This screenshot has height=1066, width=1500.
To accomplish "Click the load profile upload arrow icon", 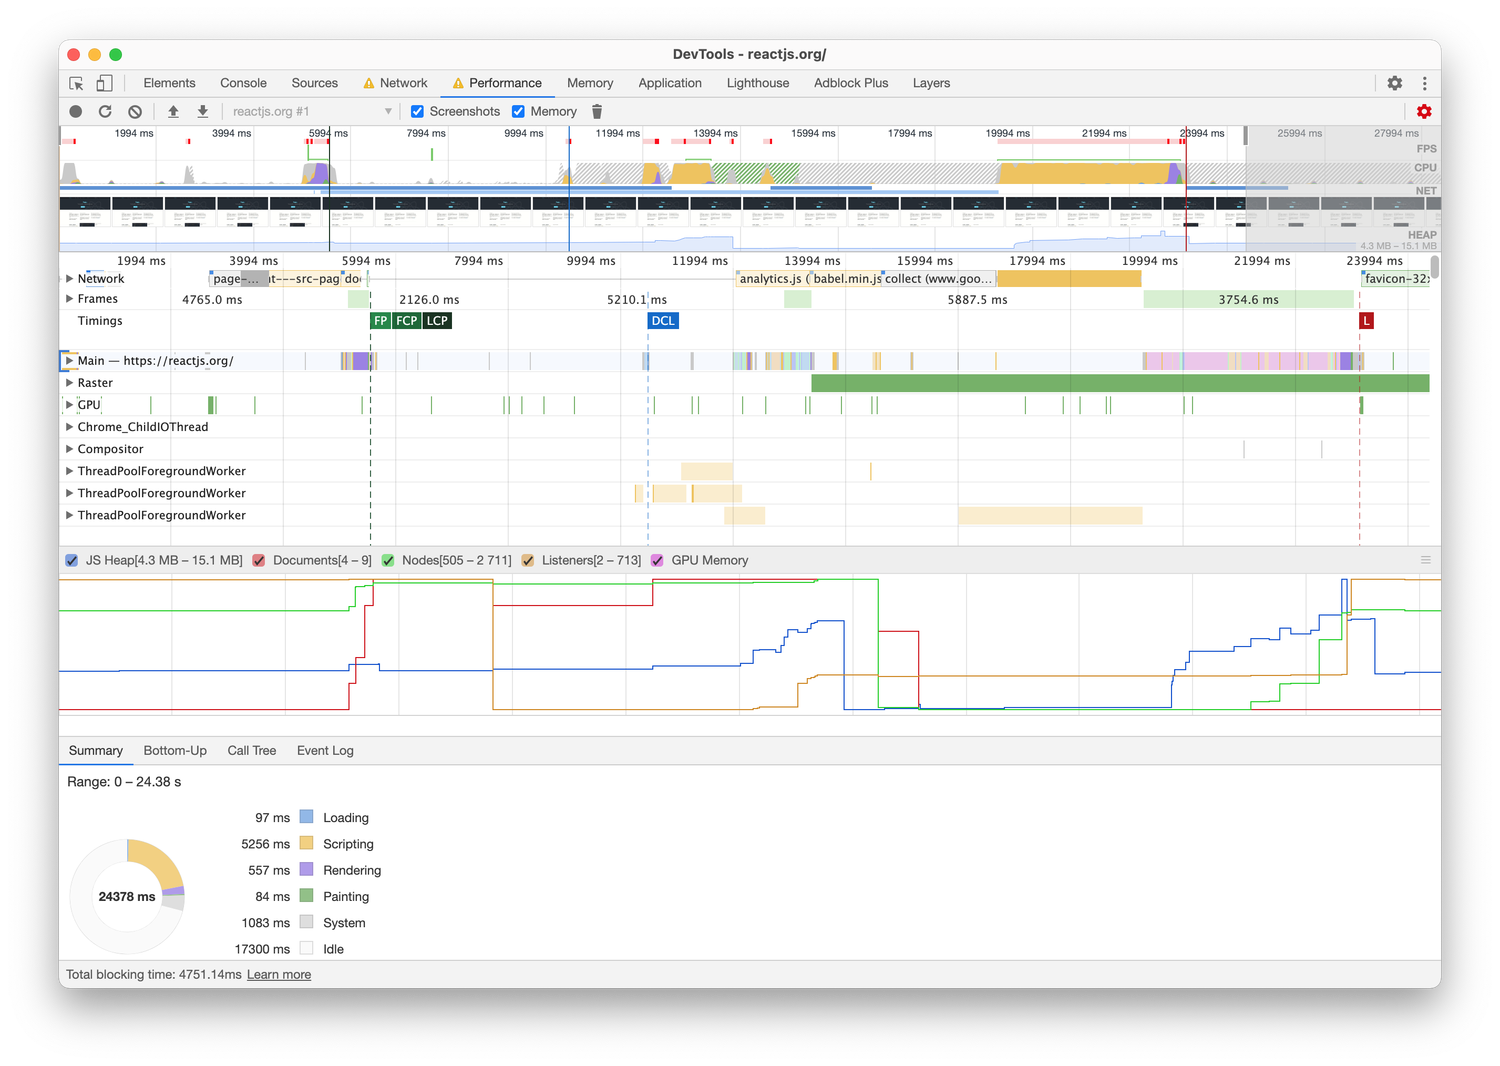I will (173, 112).
